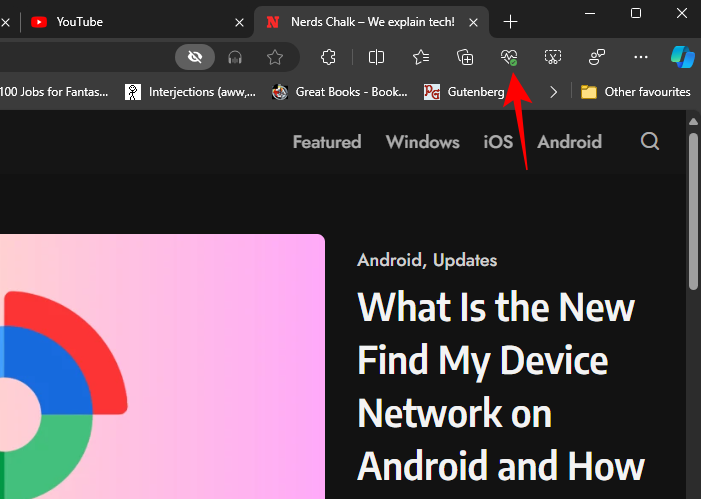This screenshot has height=499, width=701.
Task: Open the Extensions puzzle icon
Action: pyautogui.click(x=328, y=57)
